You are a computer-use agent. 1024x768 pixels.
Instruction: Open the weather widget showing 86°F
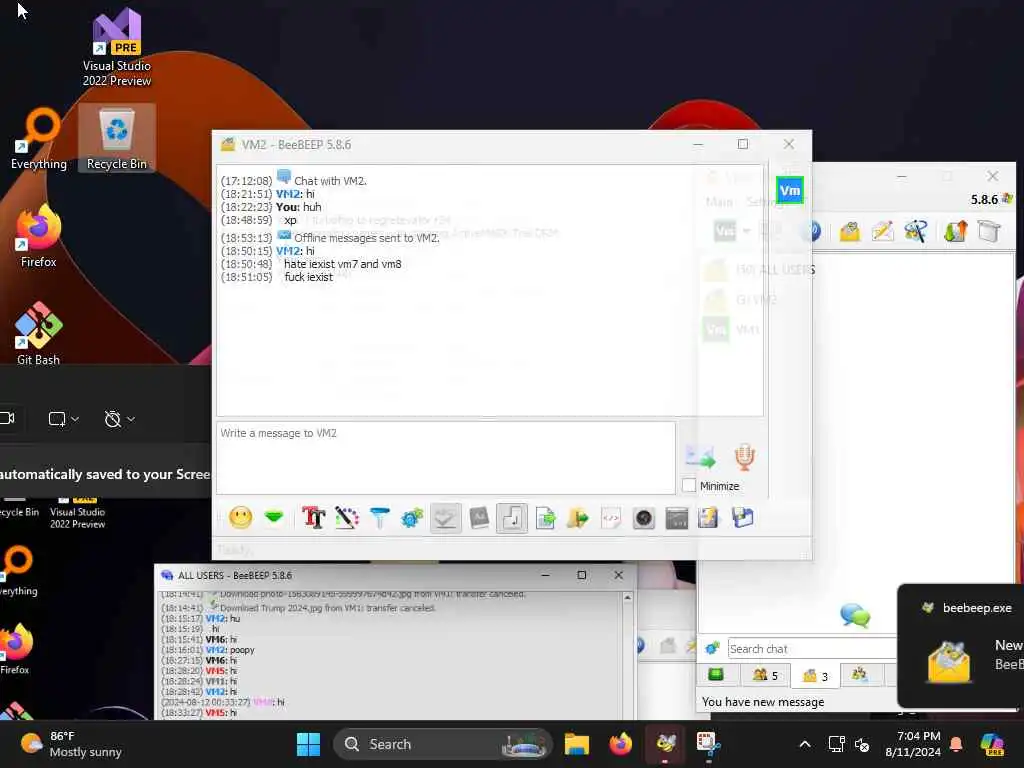(72, 744)
